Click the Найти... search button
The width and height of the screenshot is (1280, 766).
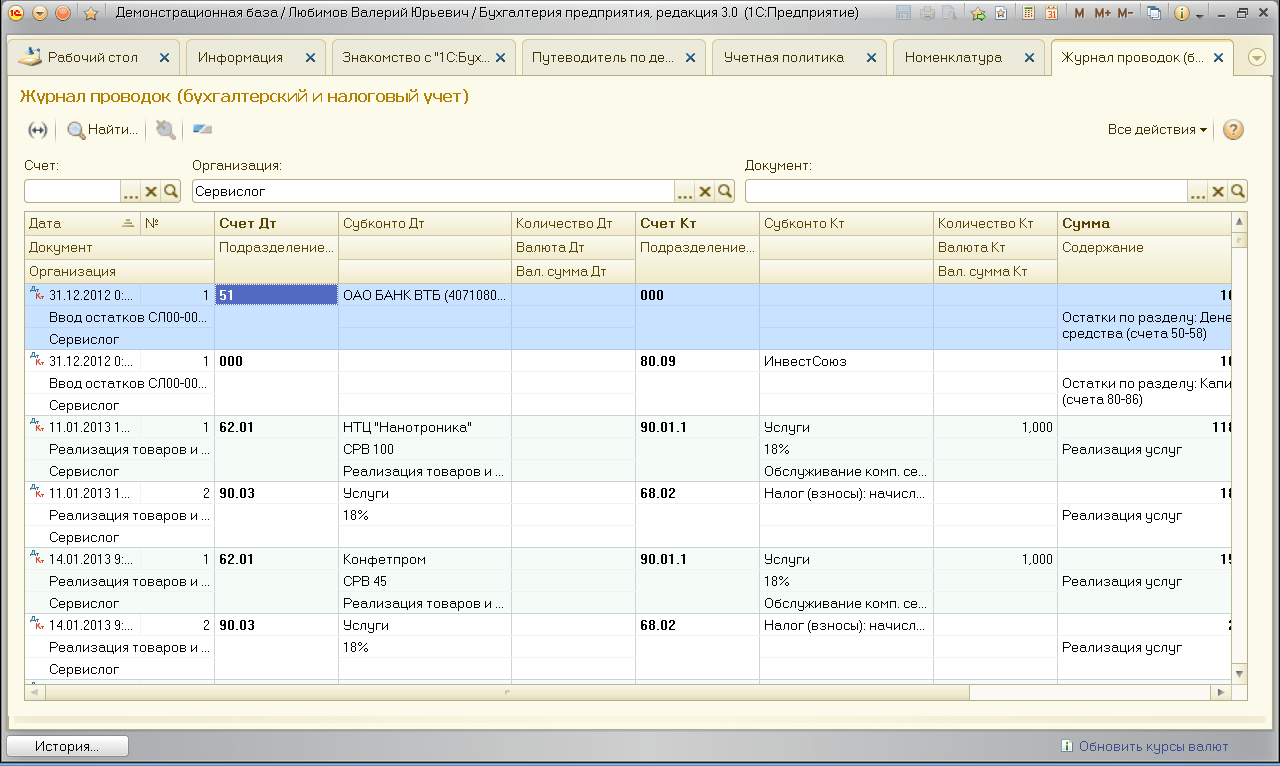(102, 130)
